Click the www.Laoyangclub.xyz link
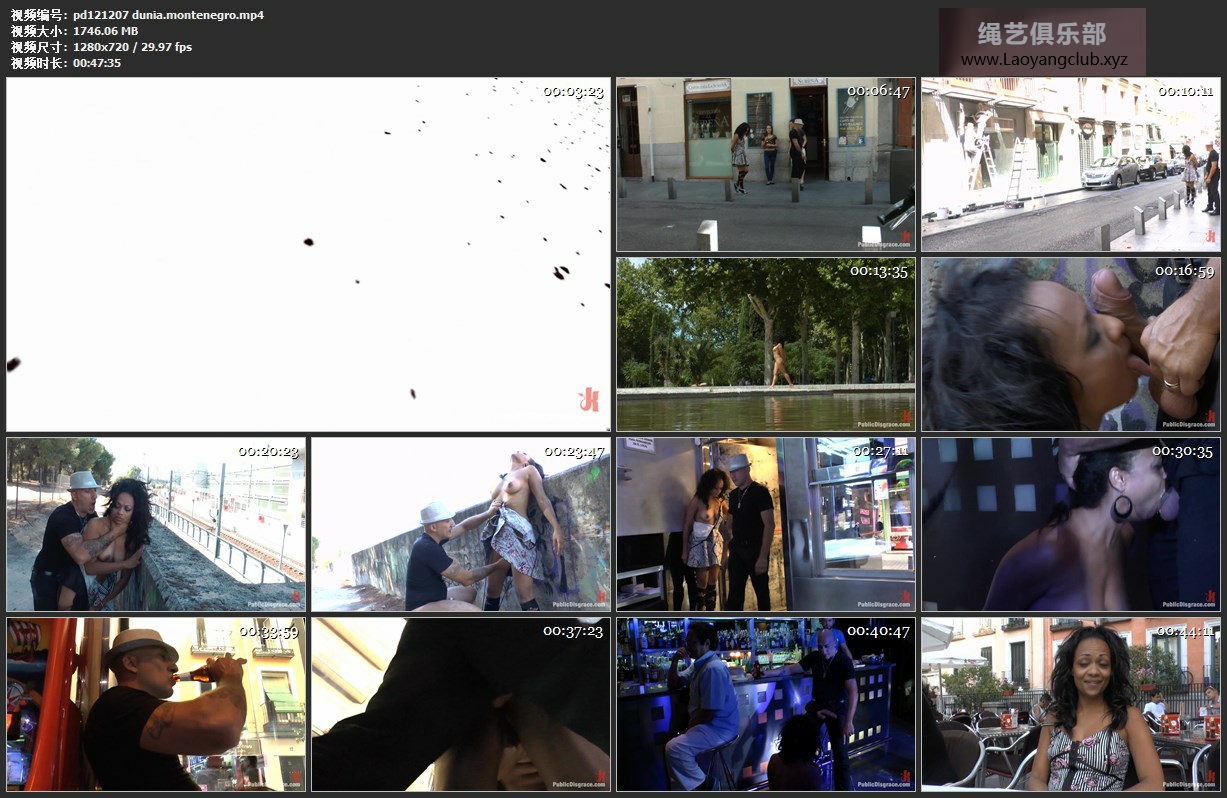The width and height of the screenshot is (1227, 798). 1043,60
